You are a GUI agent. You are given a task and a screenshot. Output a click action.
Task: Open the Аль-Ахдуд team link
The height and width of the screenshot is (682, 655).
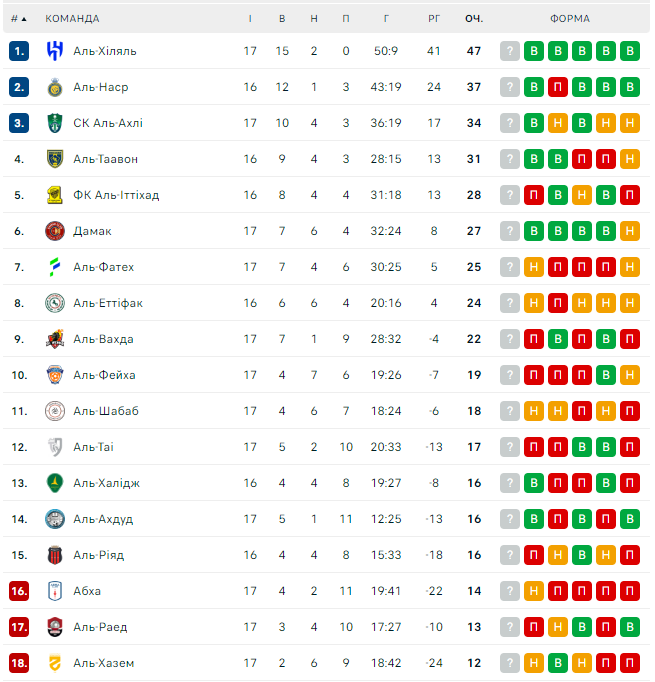[102, 519]
